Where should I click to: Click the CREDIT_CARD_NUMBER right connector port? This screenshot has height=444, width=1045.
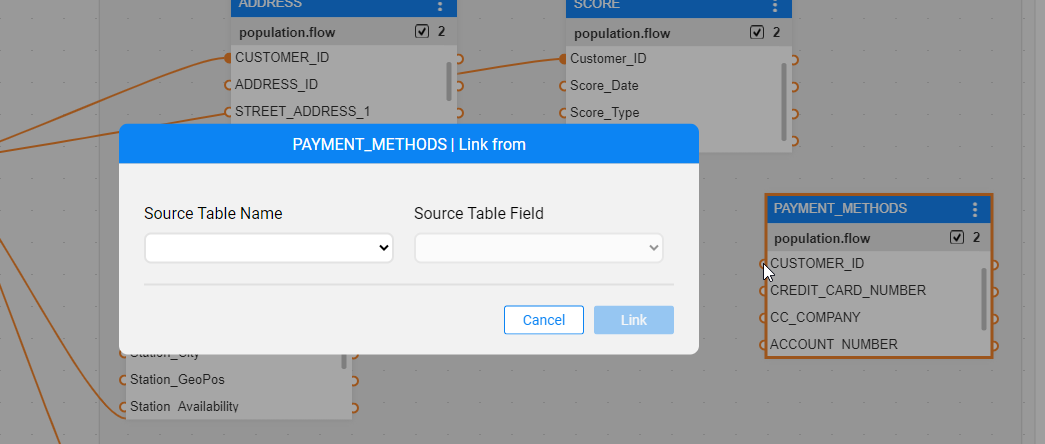pyautogui.click(x=994, y=292)
